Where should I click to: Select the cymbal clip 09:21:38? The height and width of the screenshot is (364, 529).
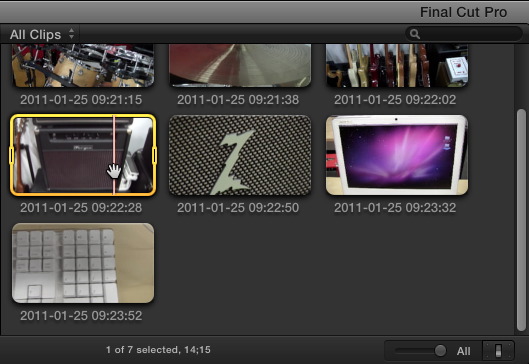pos(240,65)
